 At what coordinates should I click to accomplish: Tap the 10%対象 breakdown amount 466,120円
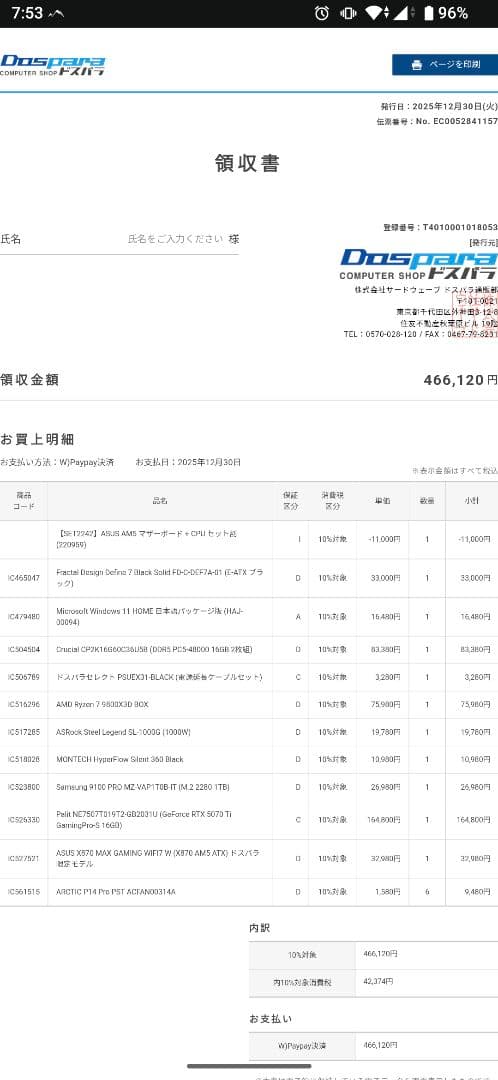tap(380, 955)
